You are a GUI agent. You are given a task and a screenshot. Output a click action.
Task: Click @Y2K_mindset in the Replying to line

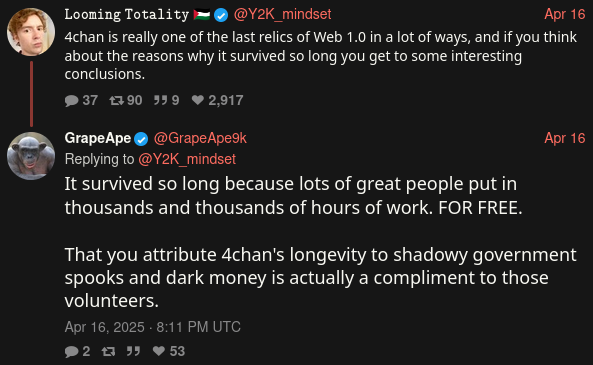point(187,159)
